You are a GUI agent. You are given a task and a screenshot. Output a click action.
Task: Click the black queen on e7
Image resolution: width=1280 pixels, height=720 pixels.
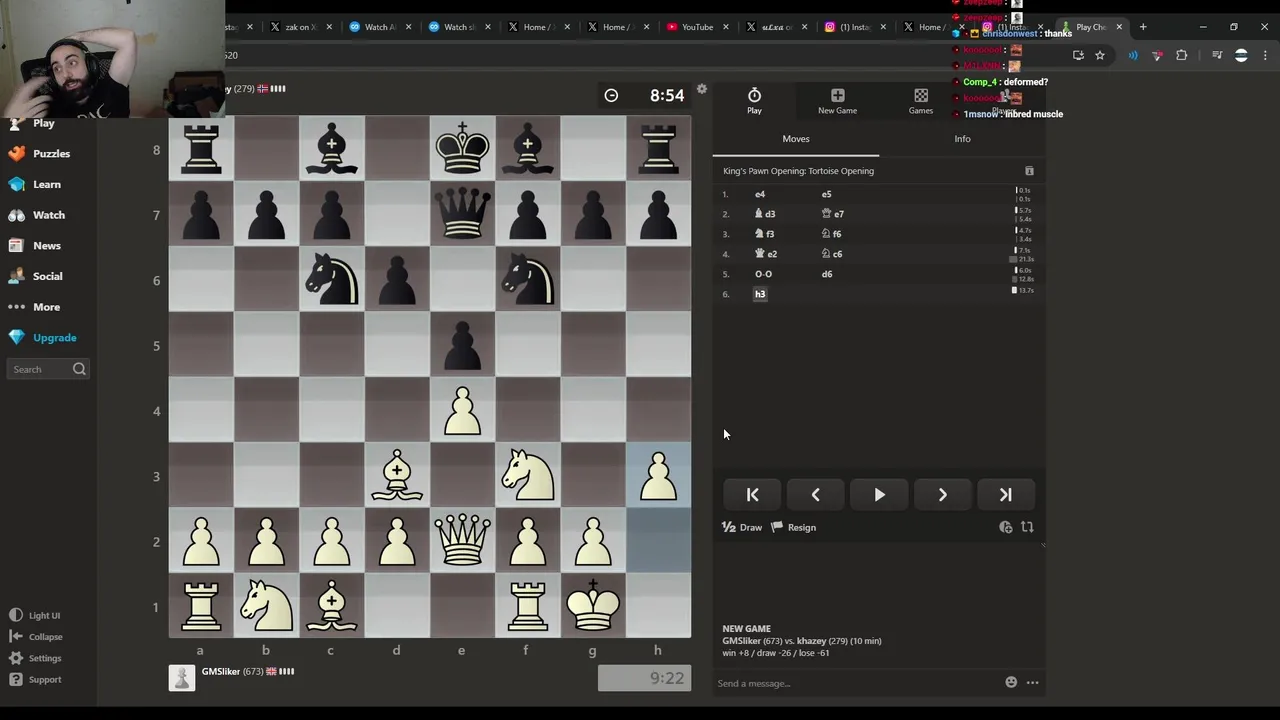(462, 215)
